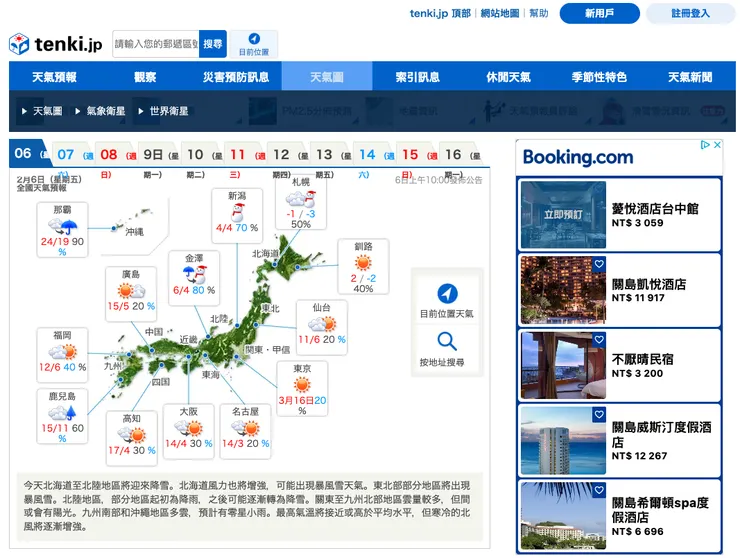The image size is (740, 558).
Task: Click the 仙台 cloudy sun icon
Action: point(322,324)
